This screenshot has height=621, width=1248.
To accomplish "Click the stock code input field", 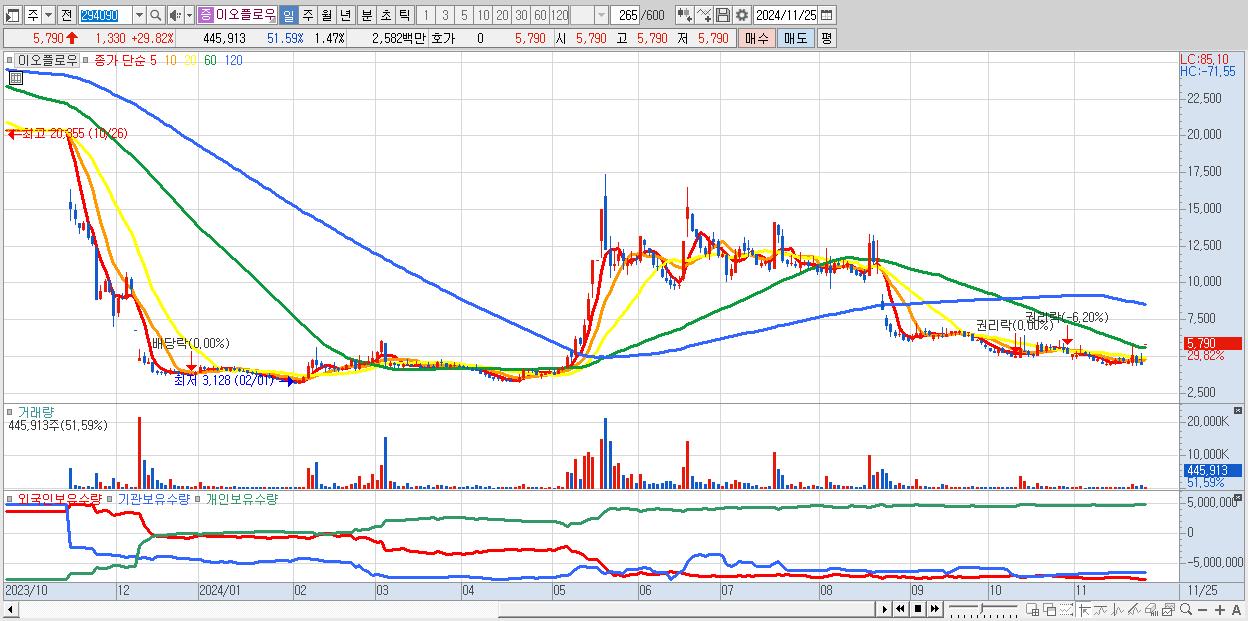I will 105,16.
